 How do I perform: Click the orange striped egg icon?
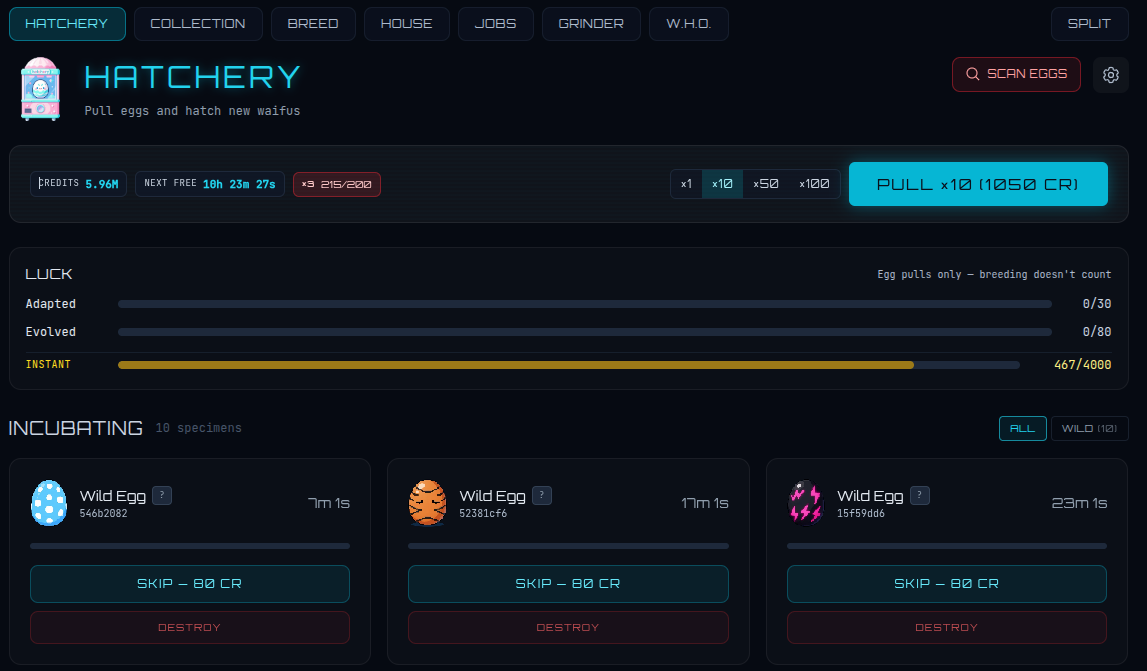[x=428, y=503]
